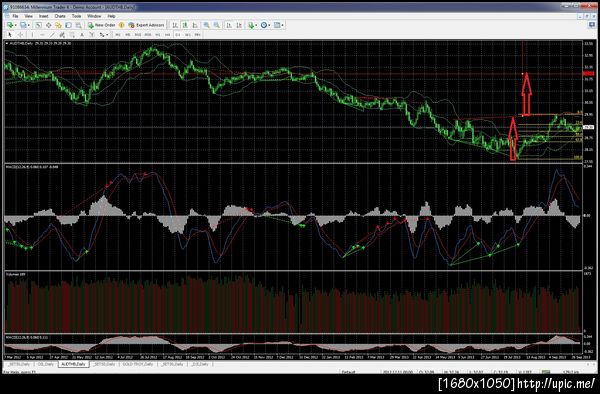Image resolution: width=600 pixels, height=394 pixels.
Task: Toggle the W1 weekly timeframe button
Action: click(188, 35)
